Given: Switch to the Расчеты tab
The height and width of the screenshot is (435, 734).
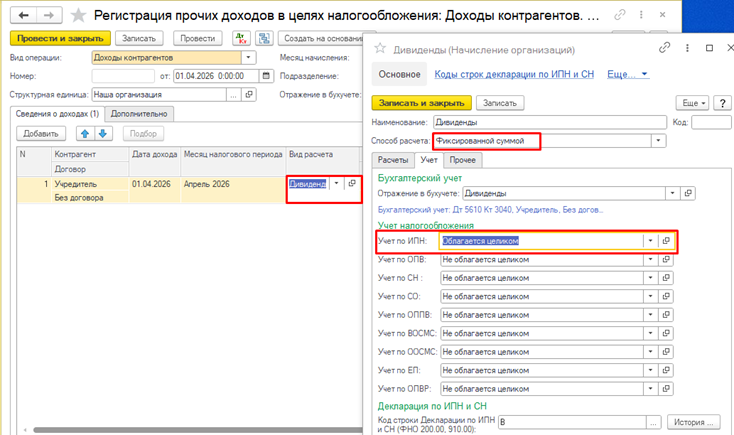Looking at the screenshot, I should tap(391, 159).
